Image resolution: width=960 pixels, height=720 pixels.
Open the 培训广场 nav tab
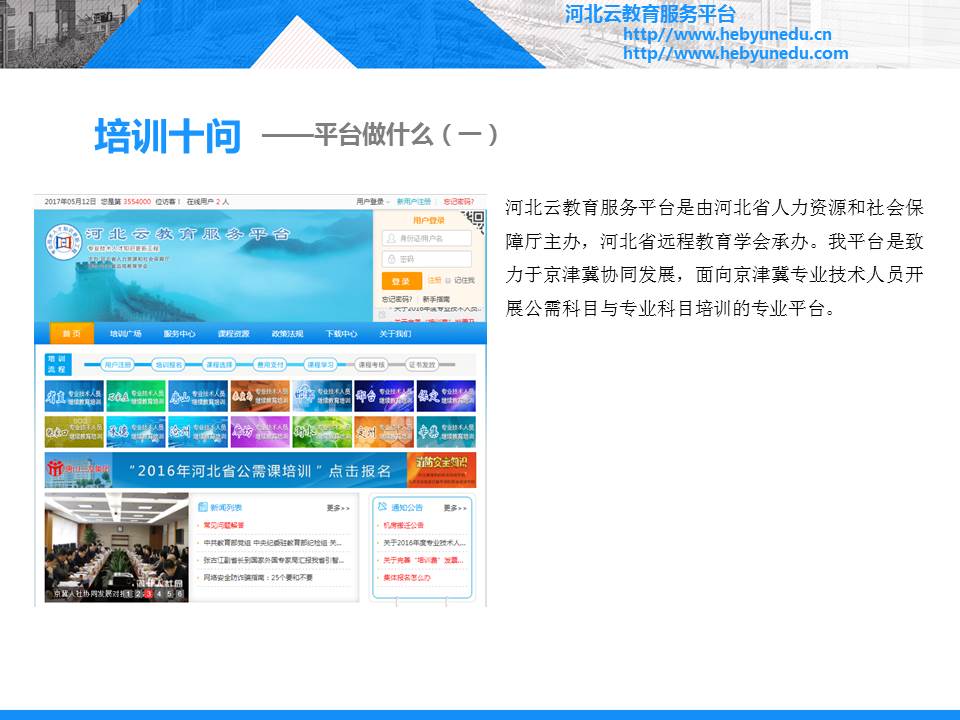point(126,334)
